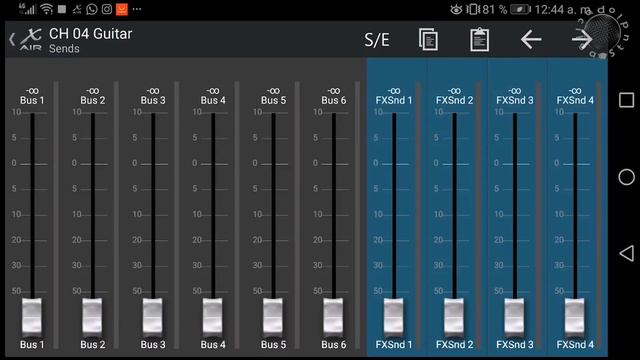Select the FXSnd 1 label at top
Screen dimensions: 640x360
(x=394, y=100)
